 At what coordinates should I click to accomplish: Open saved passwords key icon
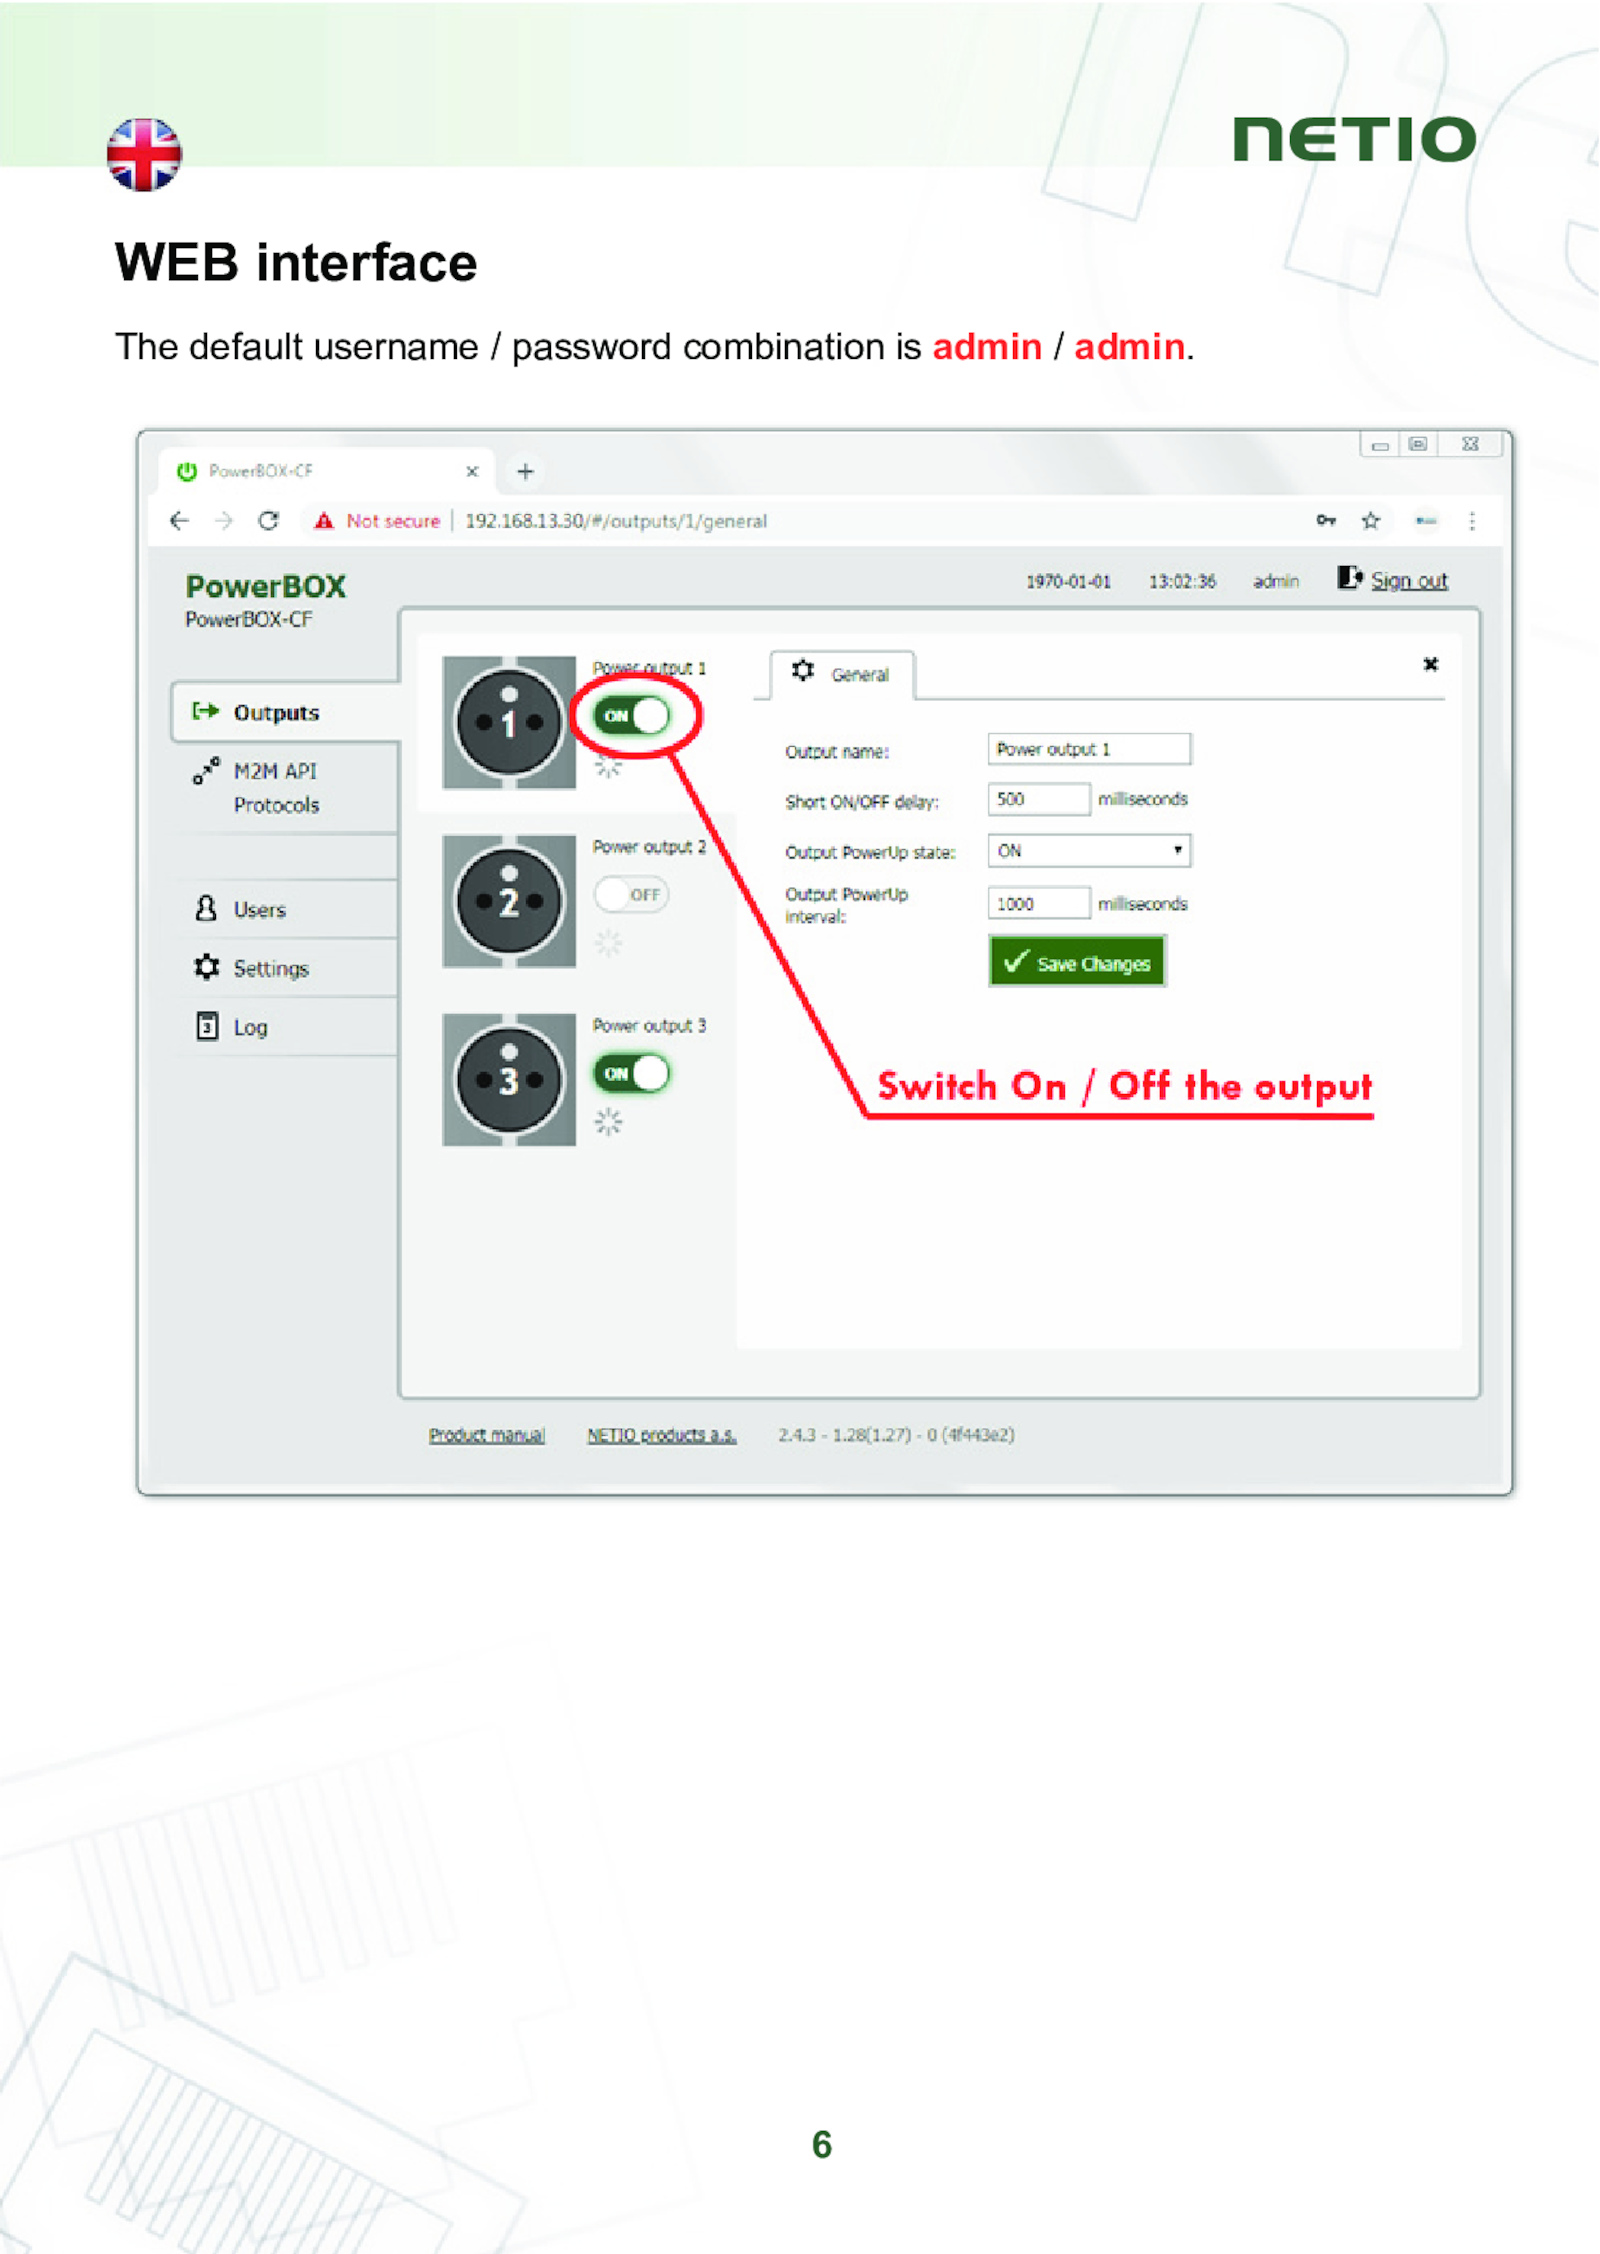point(1325,520)
